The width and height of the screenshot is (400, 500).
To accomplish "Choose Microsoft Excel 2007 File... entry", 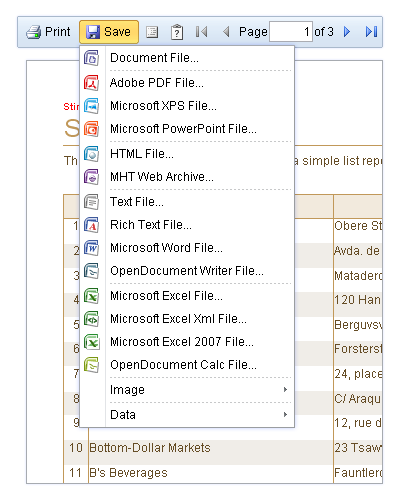I will click(187, 342).
